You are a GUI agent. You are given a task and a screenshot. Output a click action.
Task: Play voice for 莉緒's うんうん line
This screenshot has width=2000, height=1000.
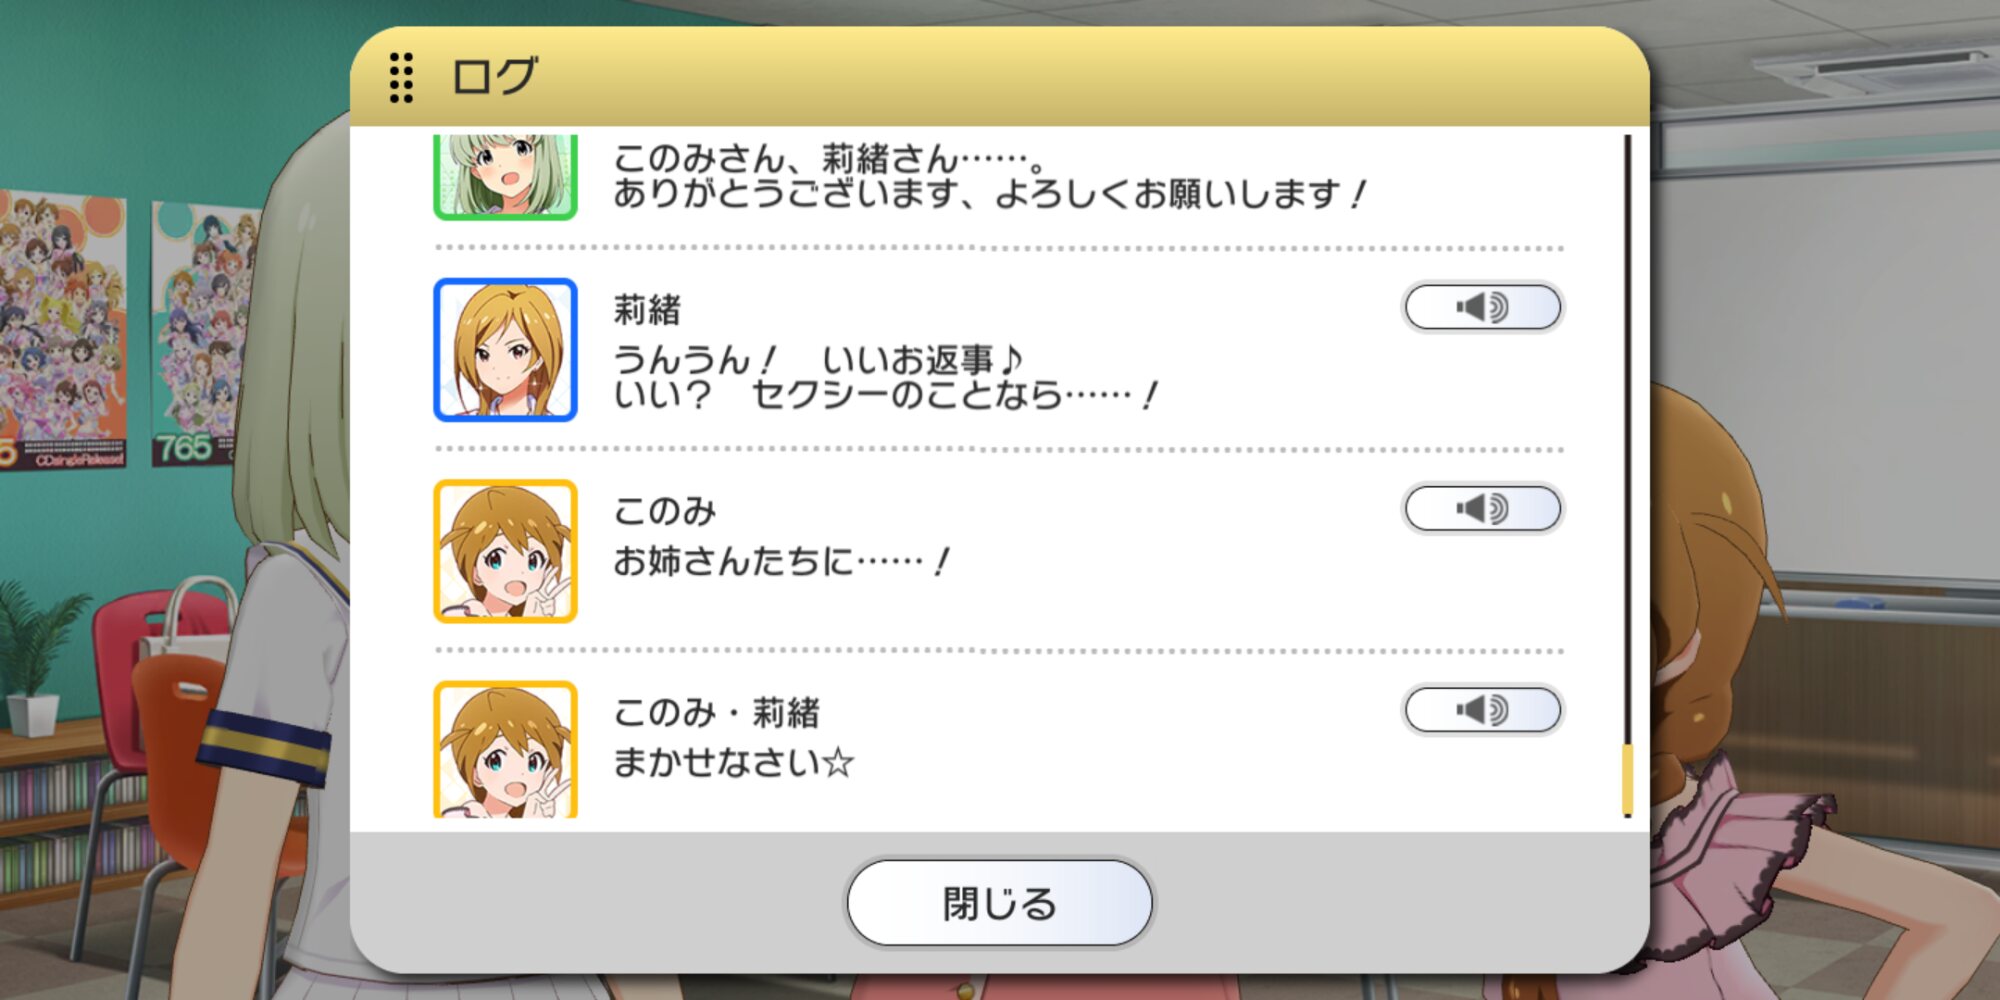click(1483, 307)
